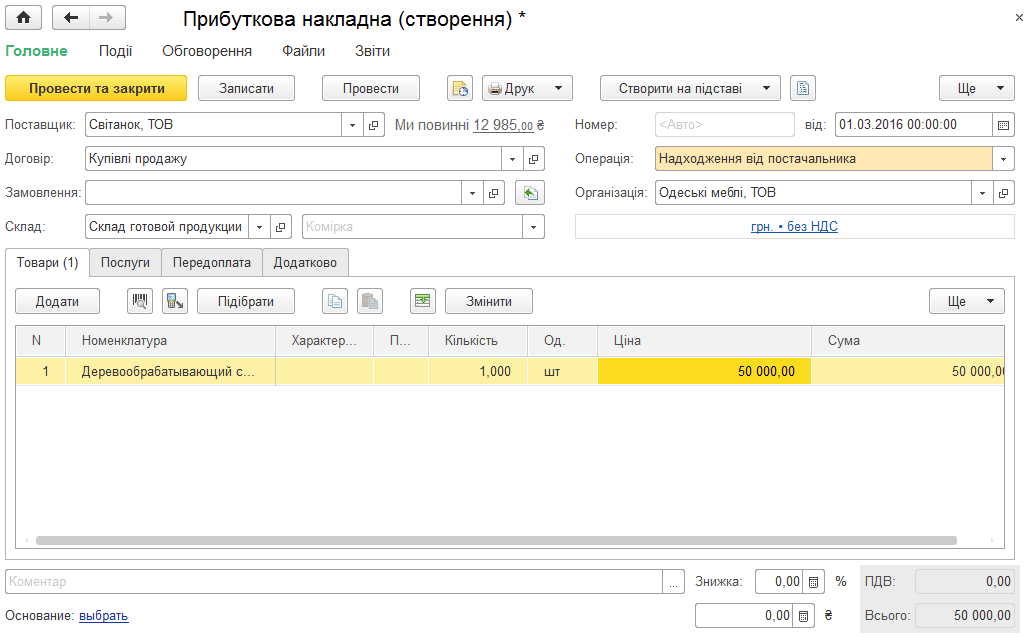The width and height of the screenshot is (1029, 638).
Task: Click Додати to add a row
Action: pyautogui.click(x=58, y=301)
